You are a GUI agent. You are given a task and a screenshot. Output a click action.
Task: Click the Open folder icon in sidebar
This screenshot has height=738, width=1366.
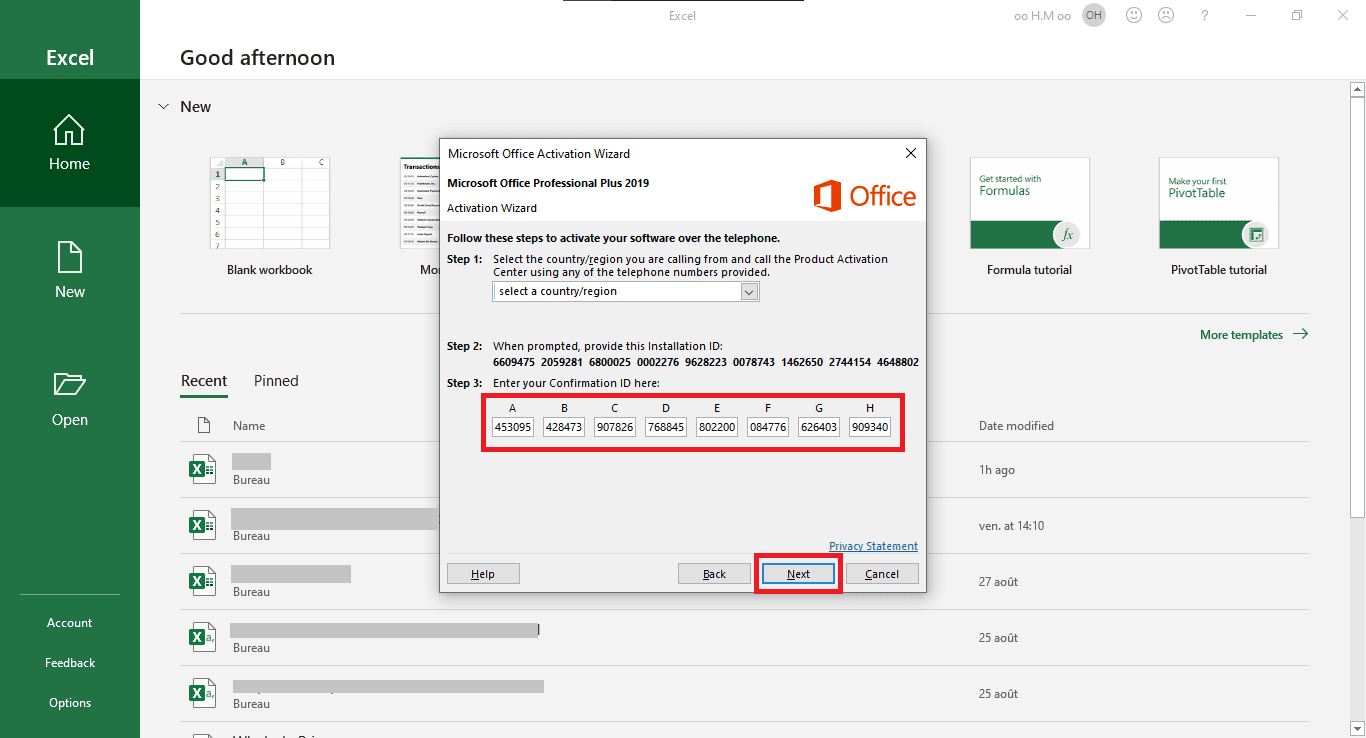click(69, 385)
